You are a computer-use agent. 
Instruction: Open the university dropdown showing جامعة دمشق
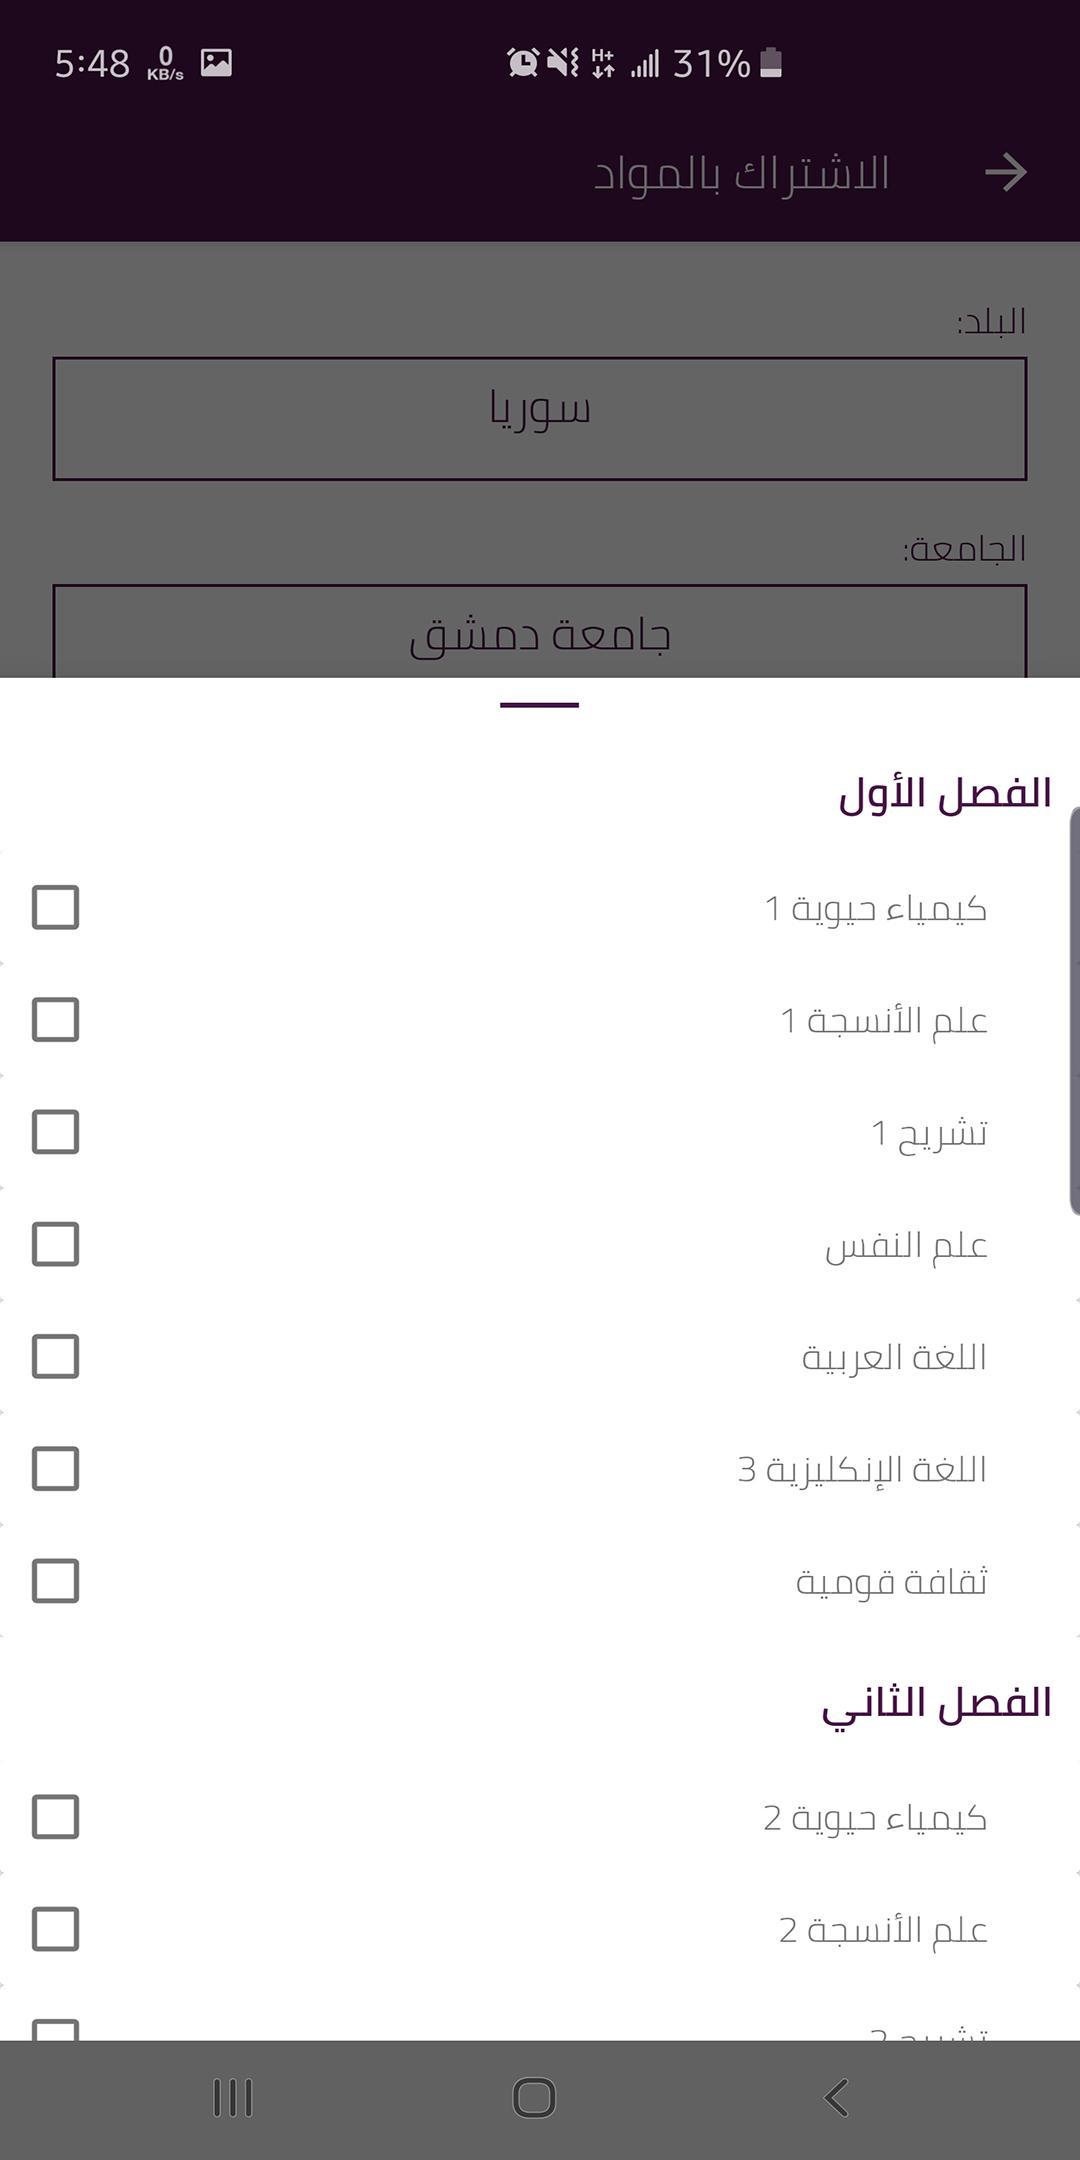[x=540, y=632]
